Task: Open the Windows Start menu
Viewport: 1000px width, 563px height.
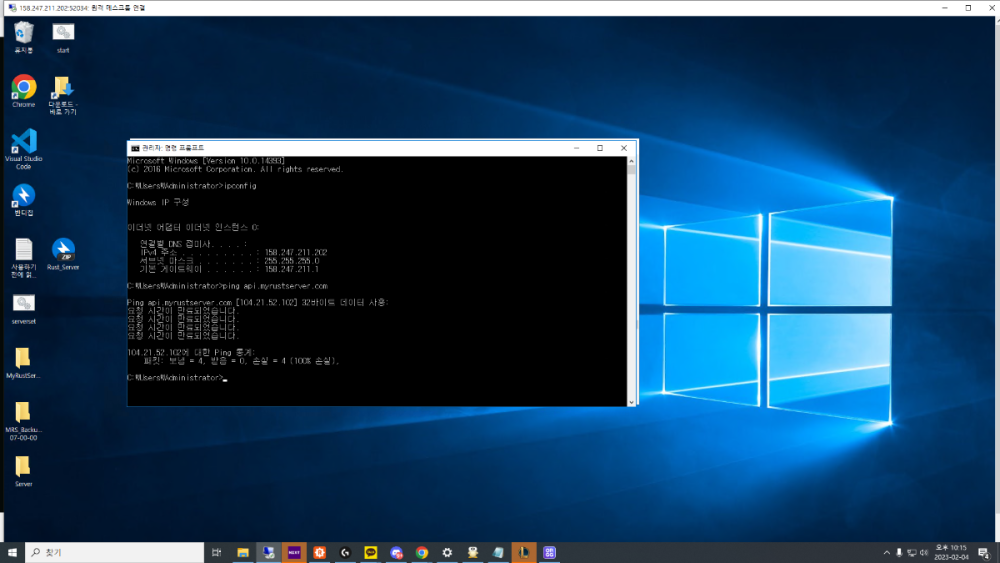Action: click(13, 552)
